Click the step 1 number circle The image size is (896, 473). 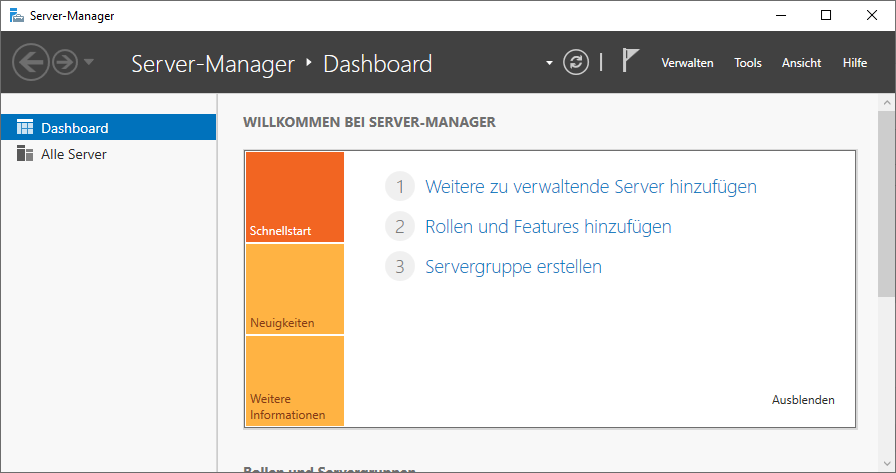click(400, 186)
